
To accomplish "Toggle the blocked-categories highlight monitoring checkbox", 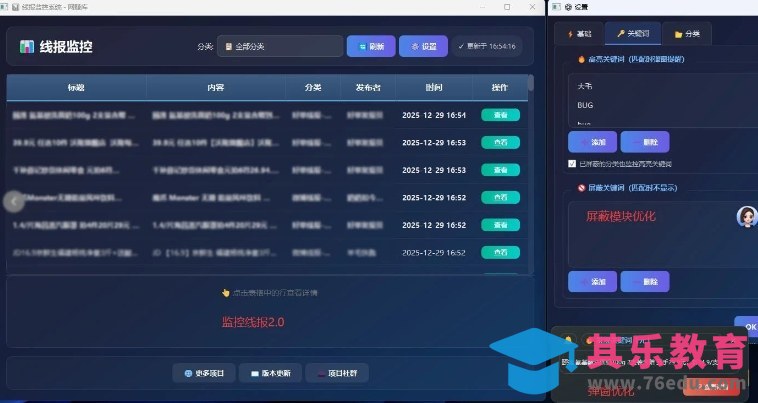I will [x=572, y=163].
